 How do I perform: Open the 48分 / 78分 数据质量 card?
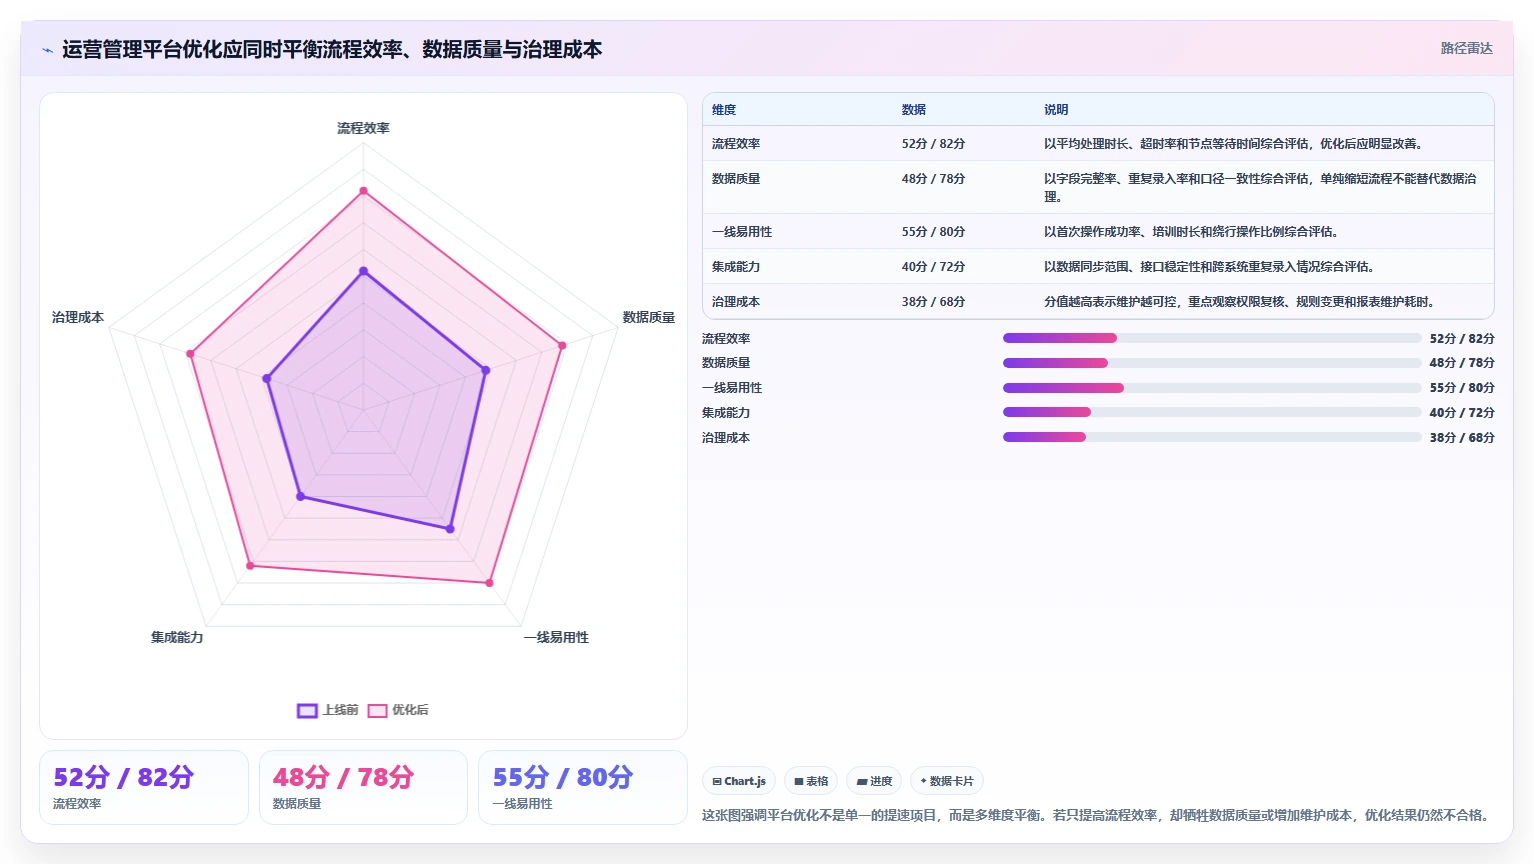click(363, 788)
